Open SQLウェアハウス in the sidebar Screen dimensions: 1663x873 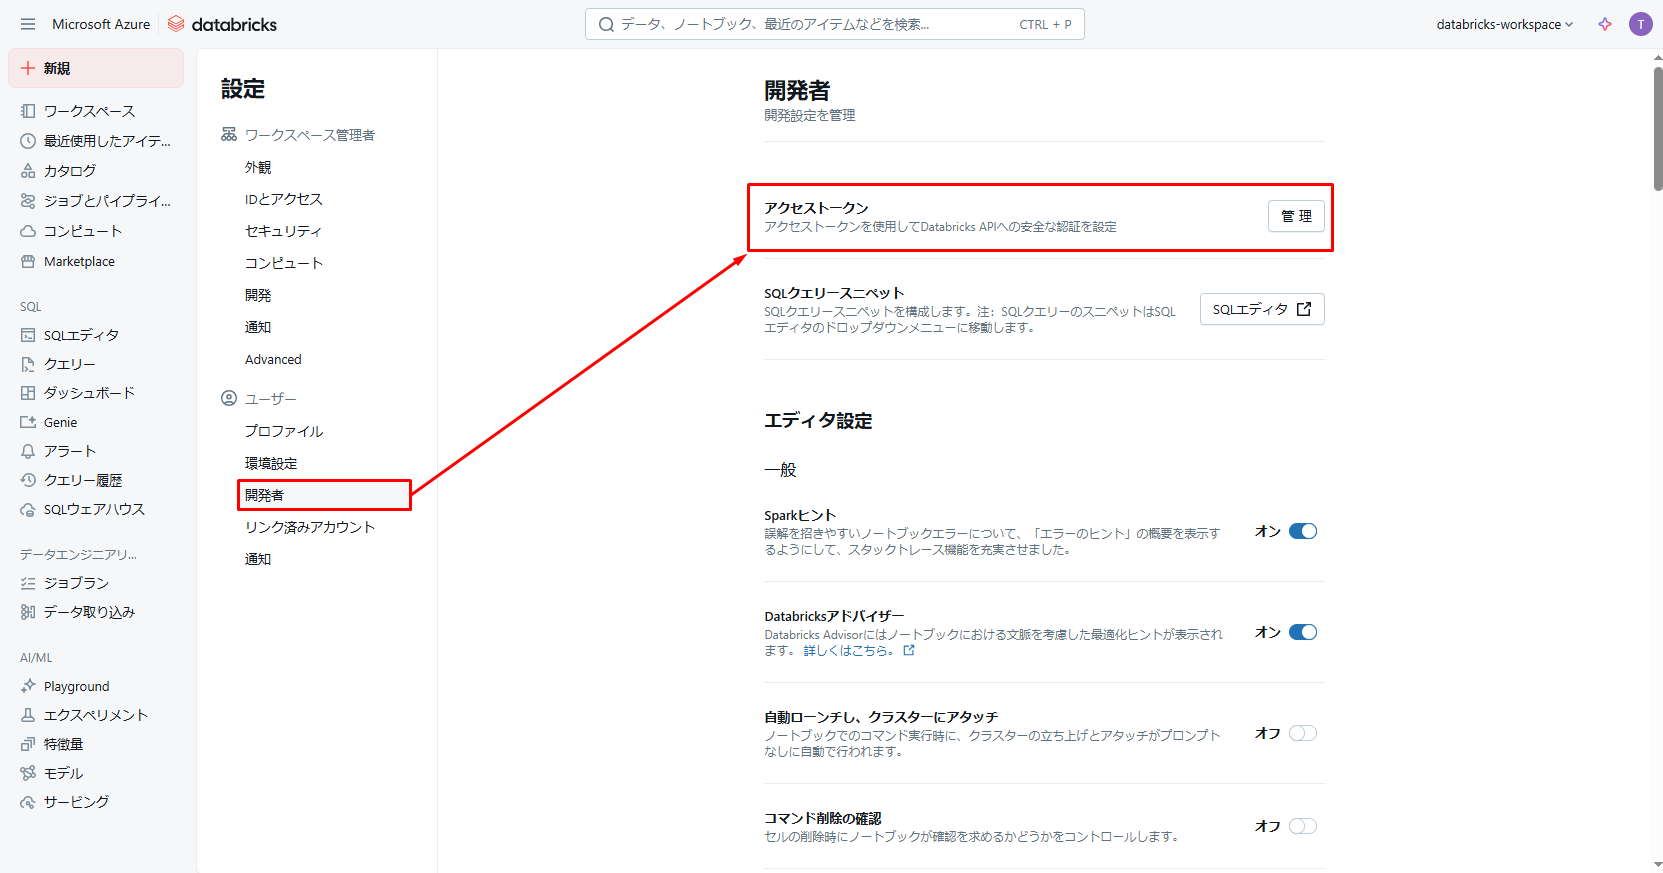94,509
